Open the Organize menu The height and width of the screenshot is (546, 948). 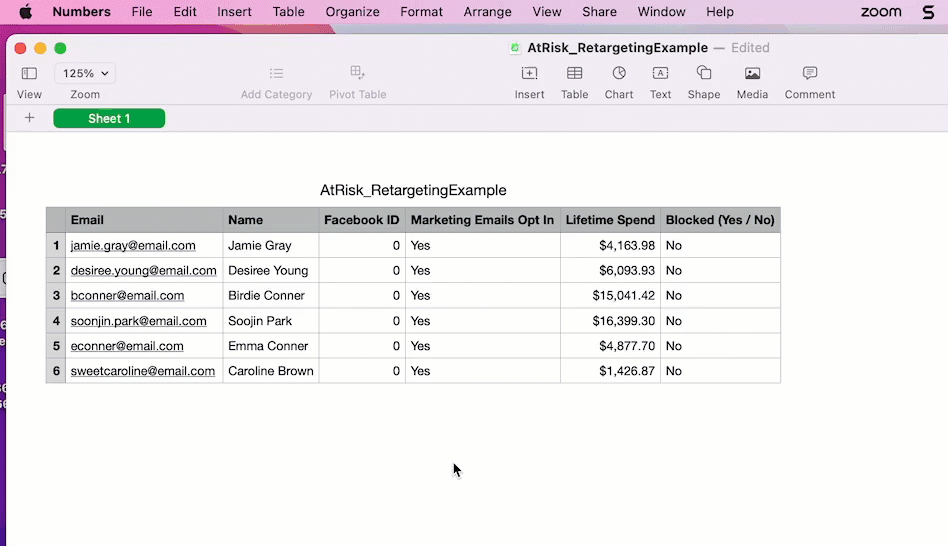[352, 12]
